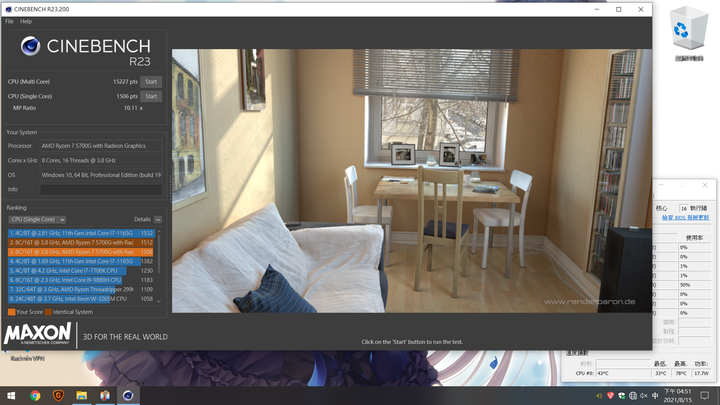Click the MAXON logo
720x405 pixels.
[38, 333]
